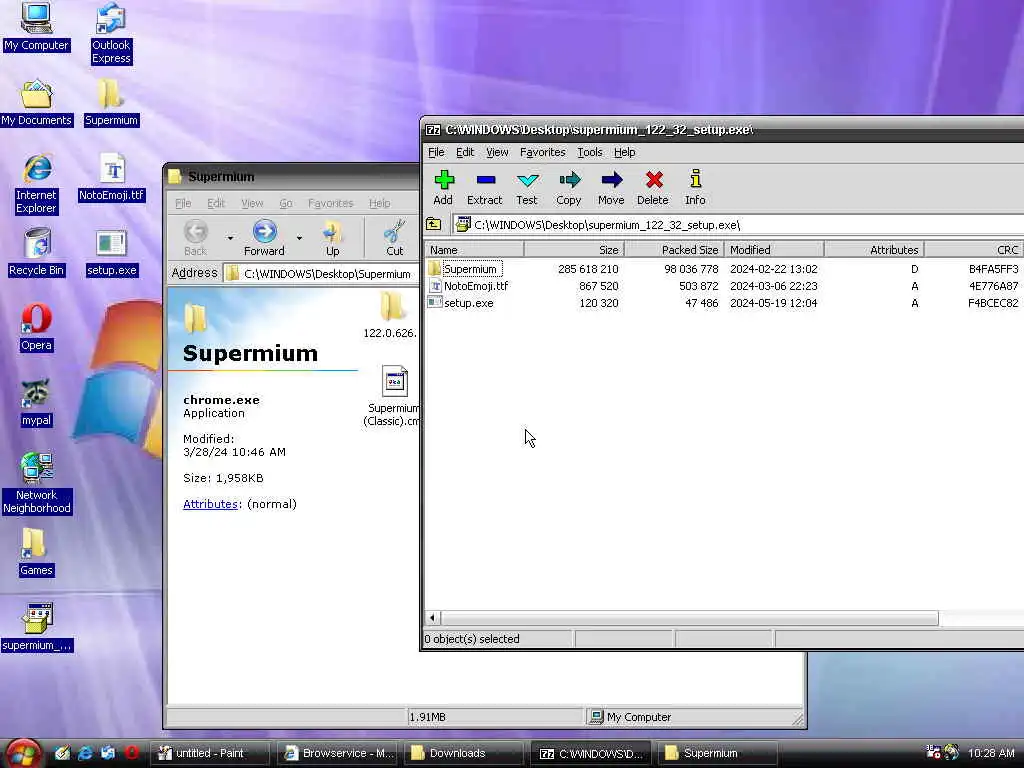Click the 285 618 210 size value
1024x768 pixels.
[588, 269]
